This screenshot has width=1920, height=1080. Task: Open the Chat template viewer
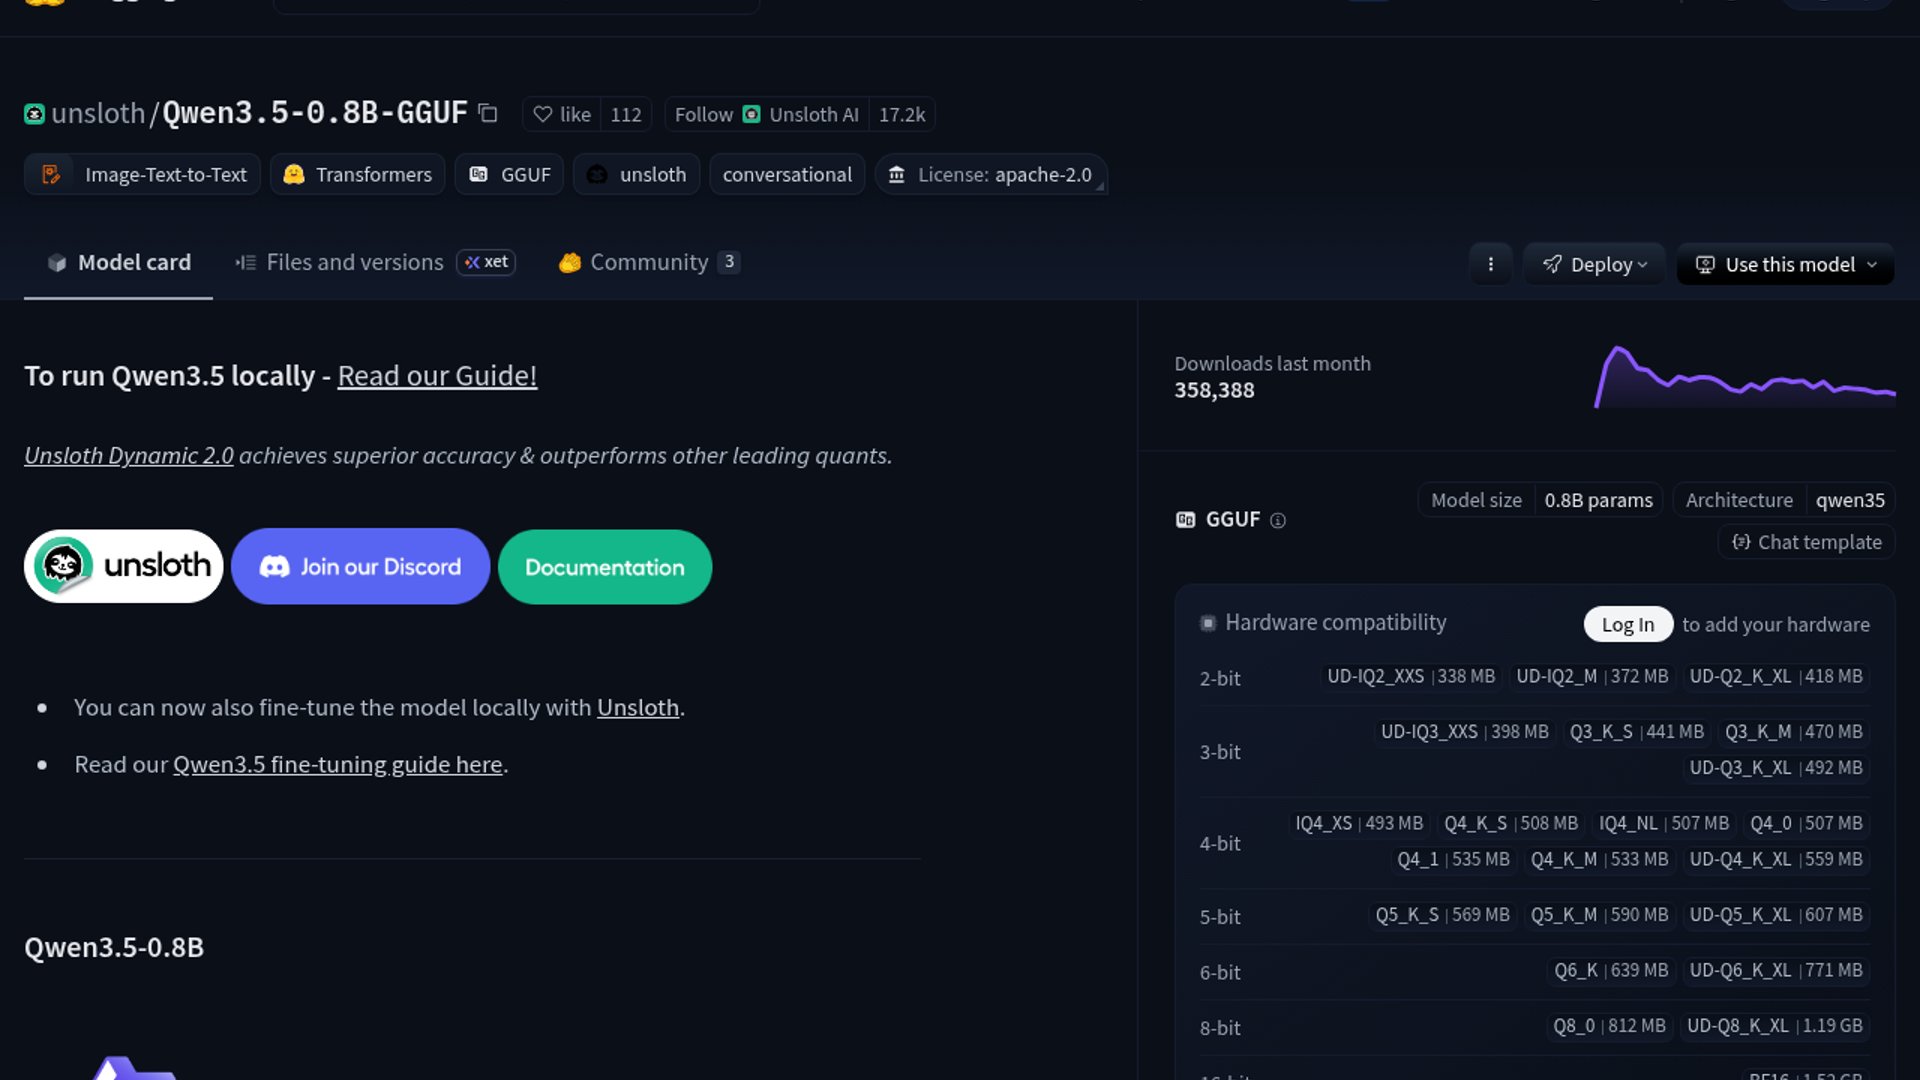(1806, 542)
